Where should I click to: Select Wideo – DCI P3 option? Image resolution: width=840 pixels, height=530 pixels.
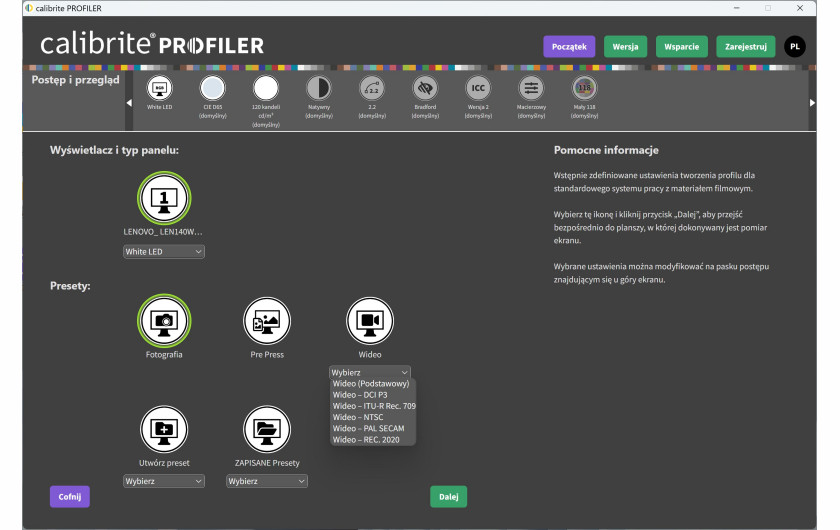(x=373, y=395)
